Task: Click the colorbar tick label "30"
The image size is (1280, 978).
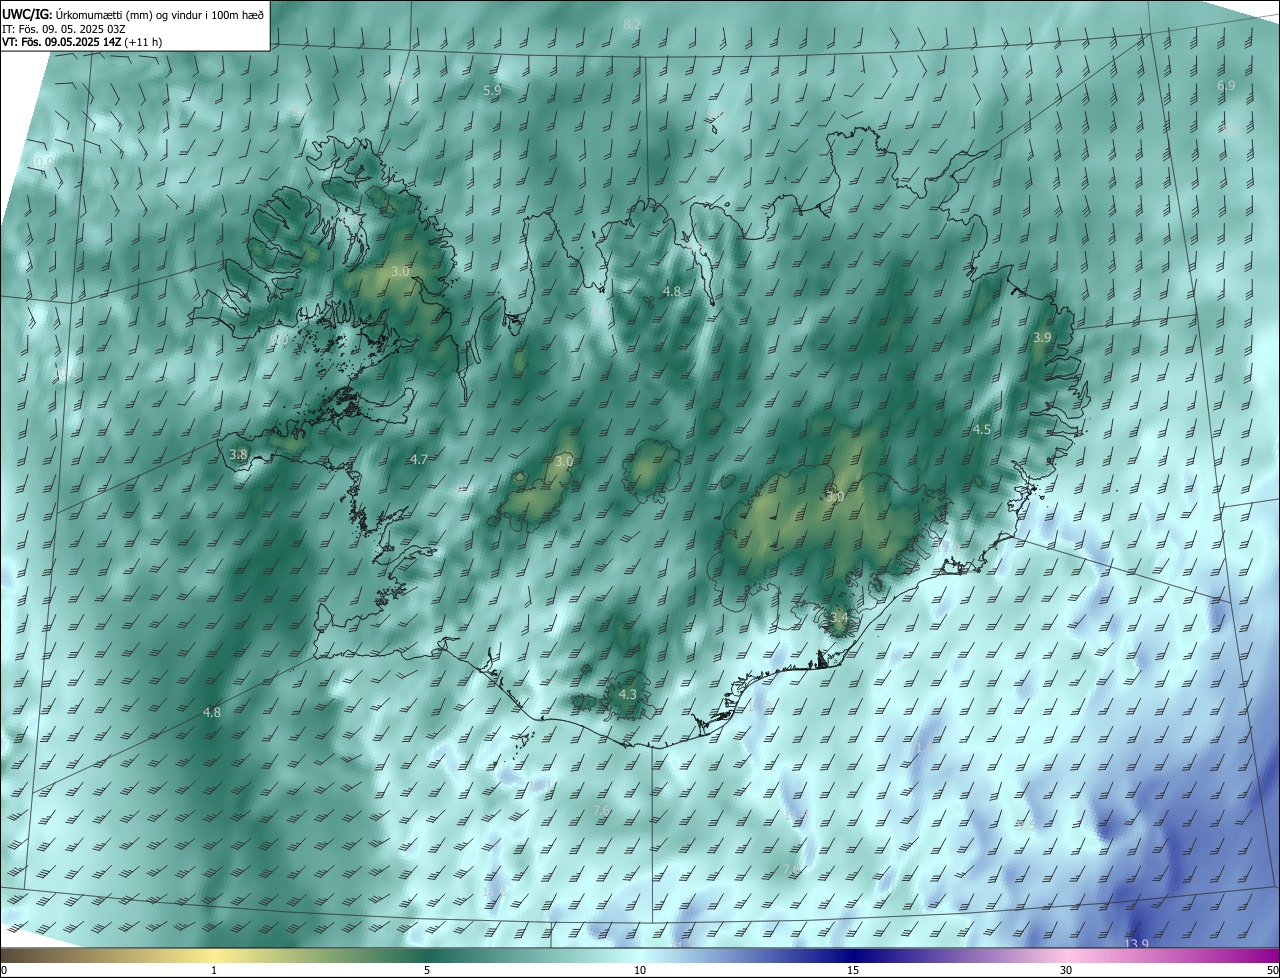Action: 1066,970
